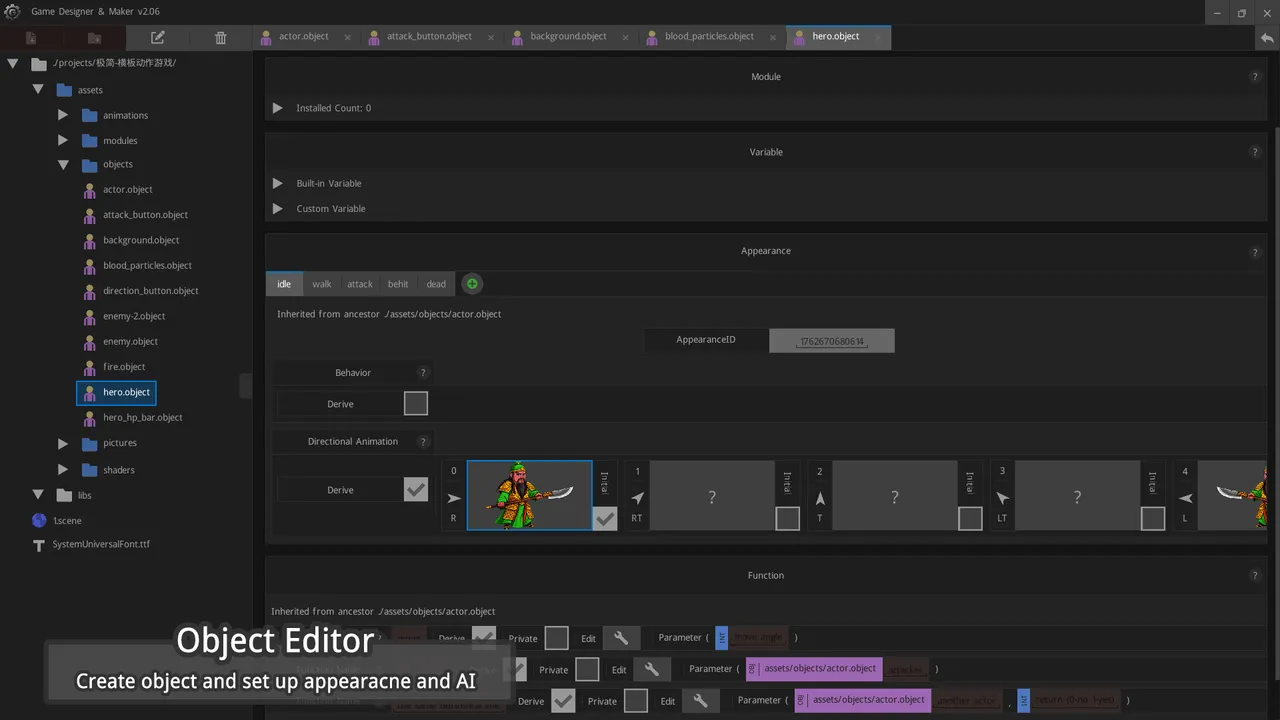Click wrench icon in another_actor parameter row
The height and width of the screenshot is (720, 1280).
tap(701, 701)
